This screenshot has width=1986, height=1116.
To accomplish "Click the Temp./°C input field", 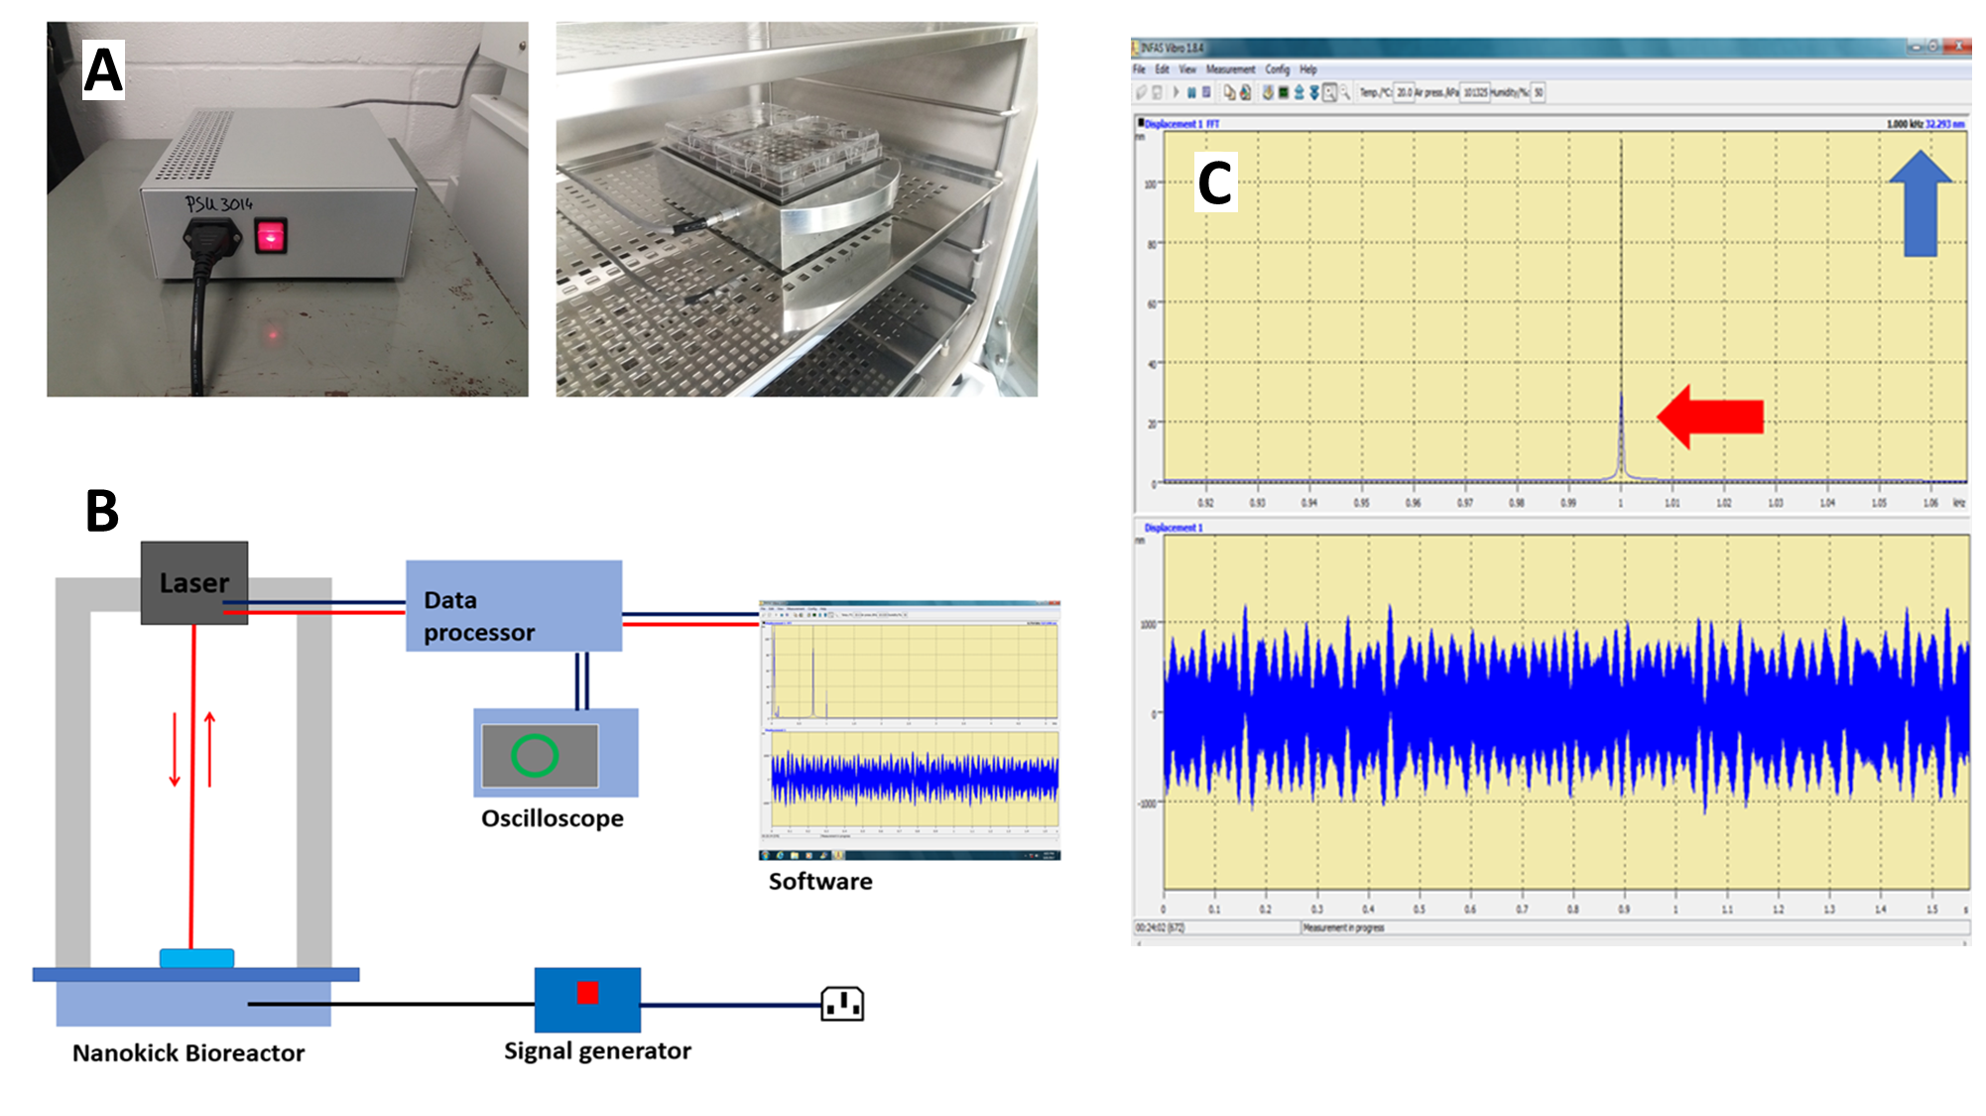I will point(1404,92).
